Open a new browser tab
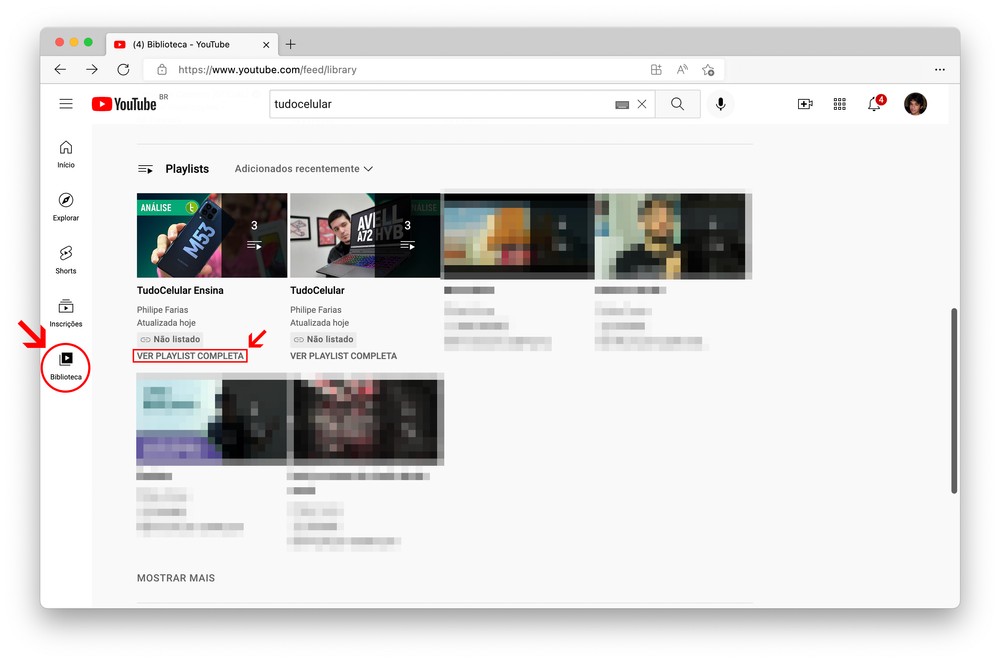The height and width of the screenshot is (661, 1000). 291,44
